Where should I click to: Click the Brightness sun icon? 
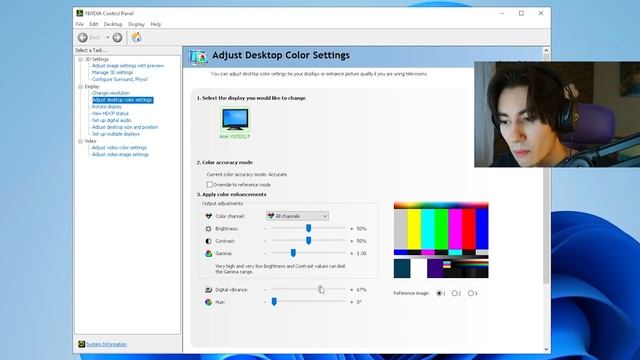point(208,229)
